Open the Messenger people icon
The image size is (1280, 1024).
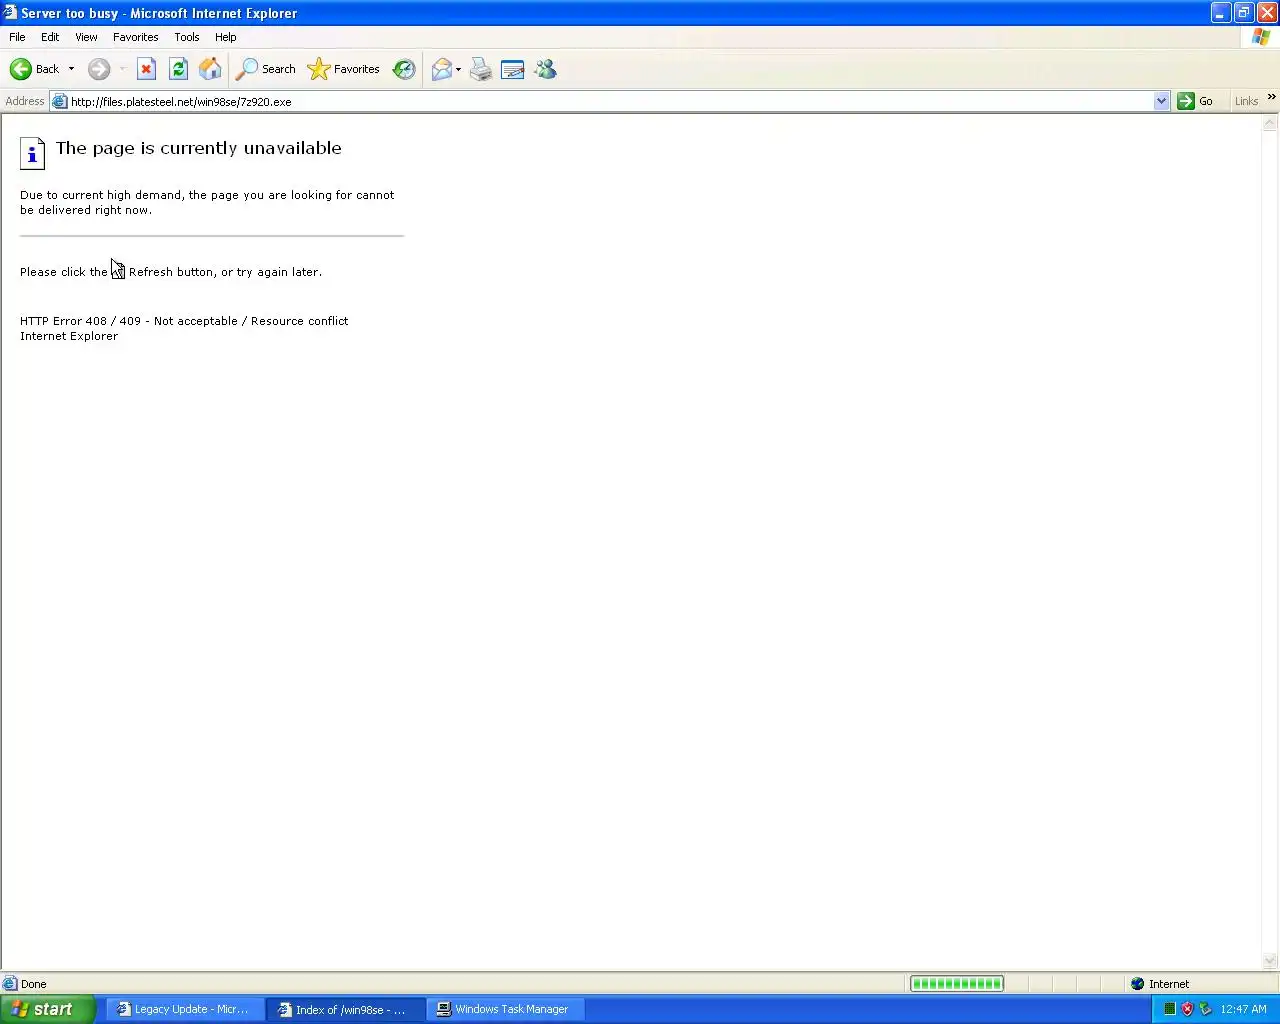(545, 69)
